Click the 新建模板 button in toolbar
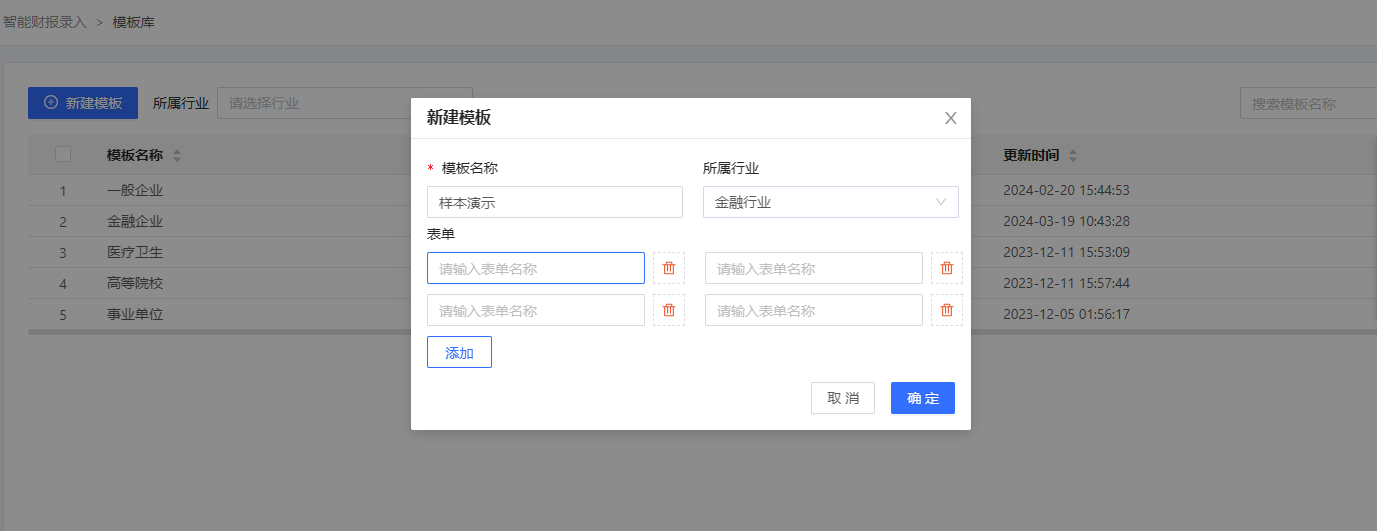Screen dimensions: 1377x531 click(83, 103)
